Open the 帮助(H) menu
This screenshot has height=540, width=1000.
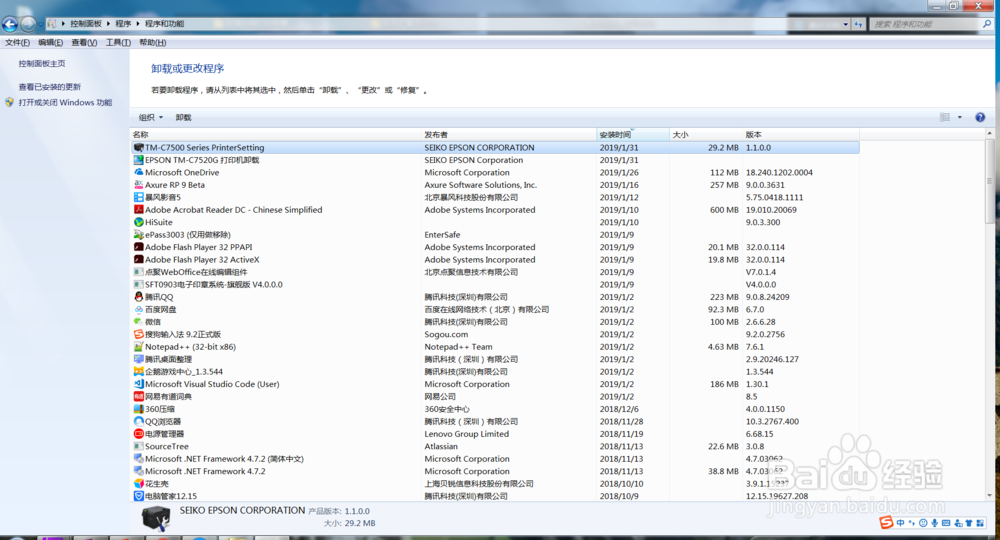click(152, 43)
